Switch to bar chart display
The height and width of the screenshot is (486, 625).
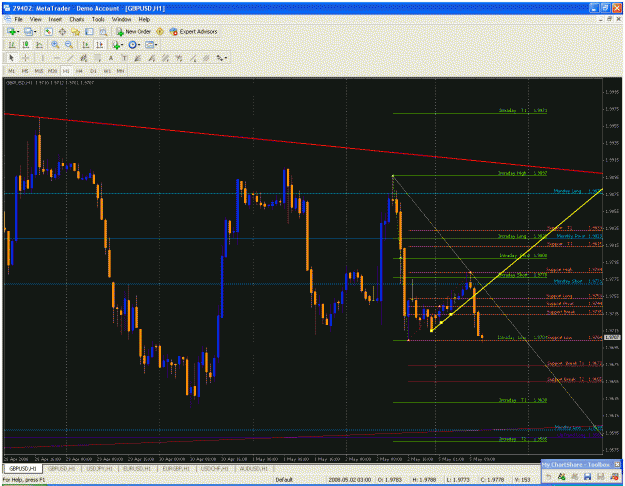[12, 45]
